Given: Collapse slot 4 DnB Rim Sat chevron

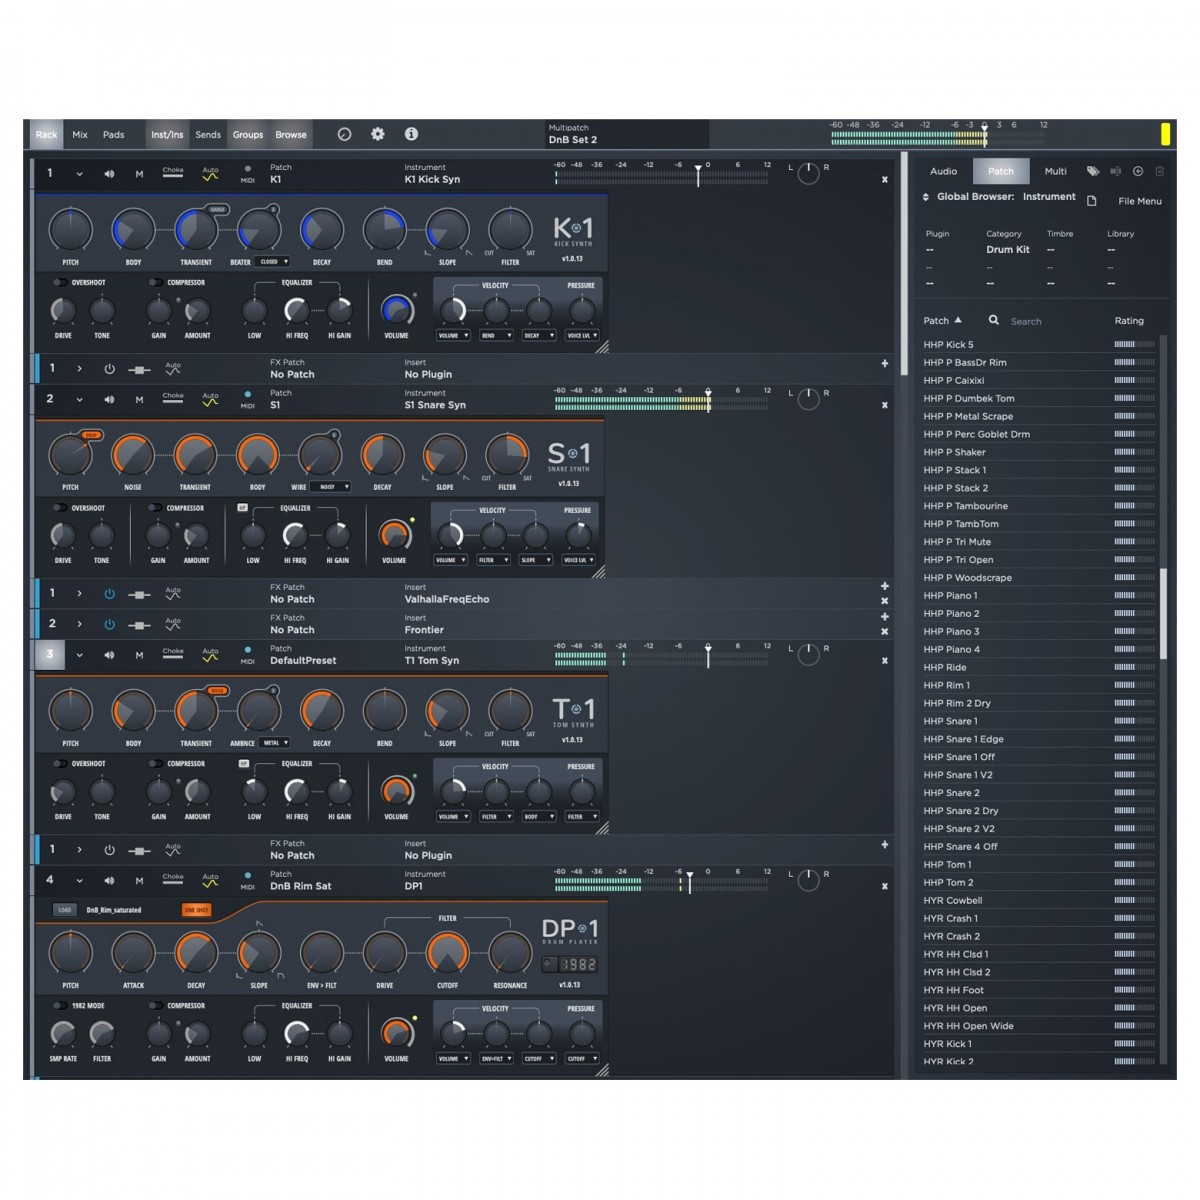Looking at the screenshot, I should tap(79, 880).
